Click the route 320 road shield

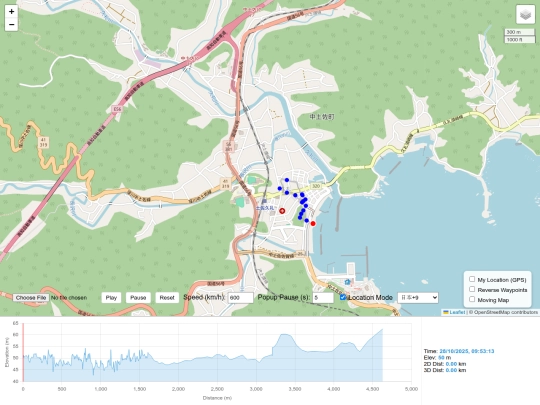[315, 186]
